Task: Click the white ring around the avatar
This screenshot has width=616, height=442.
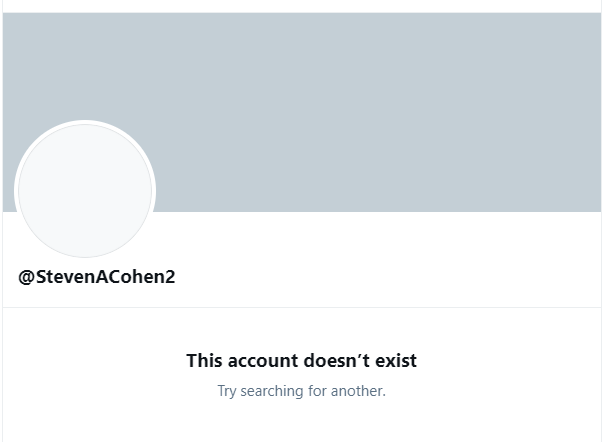Action: 85,123
